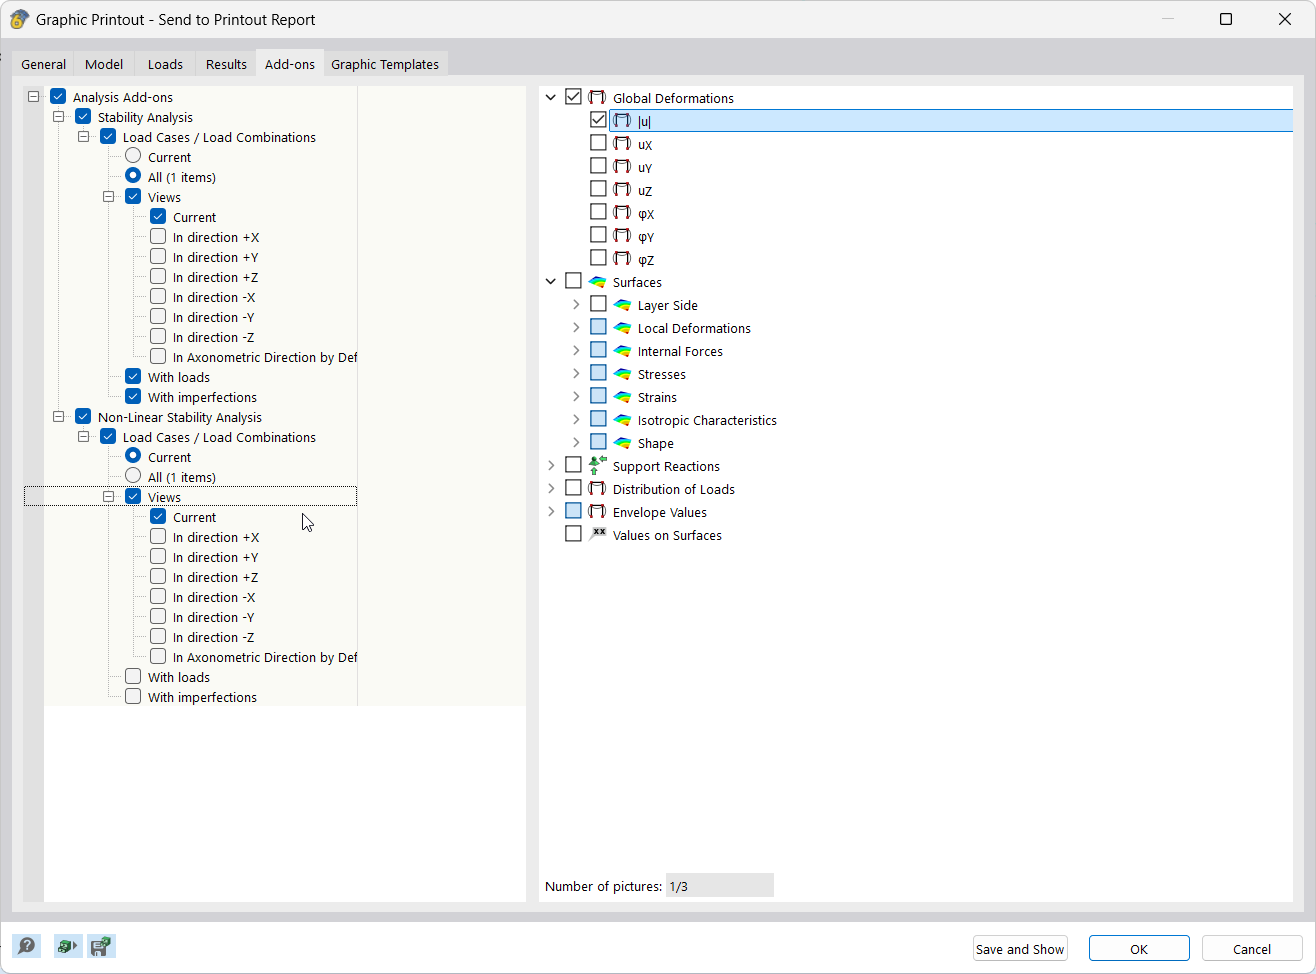This screenshot has width=1316, height=974.
Task: Click the Save and Show button
Action: (x=1019, y=948)
